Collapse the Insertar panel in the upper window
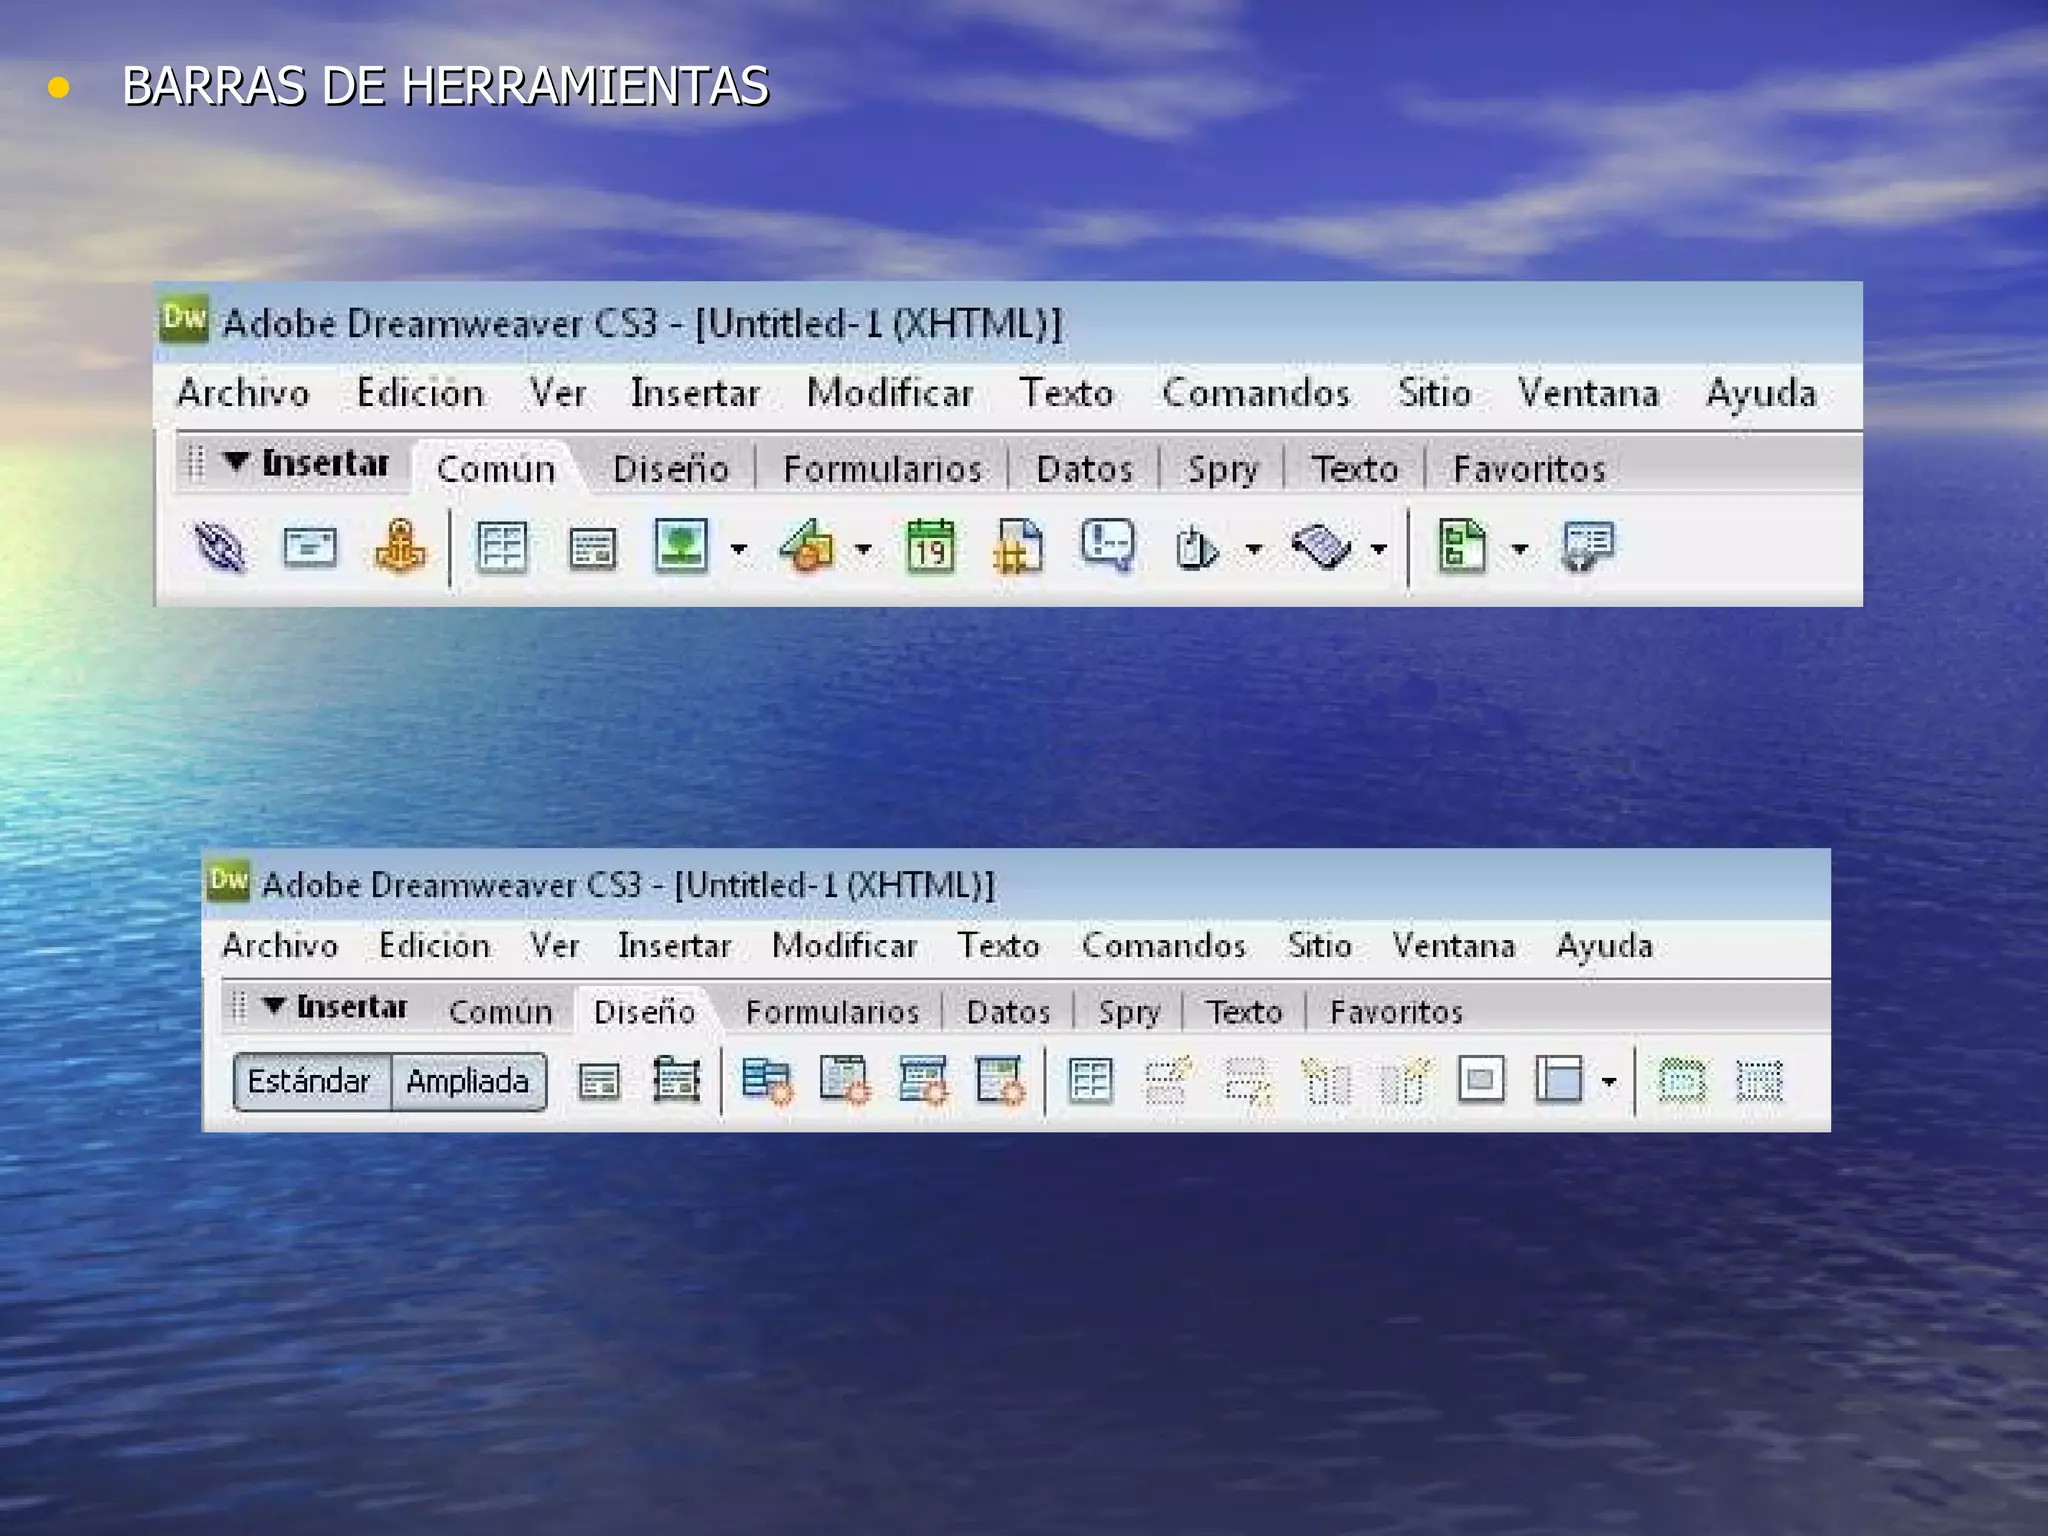 236,462
